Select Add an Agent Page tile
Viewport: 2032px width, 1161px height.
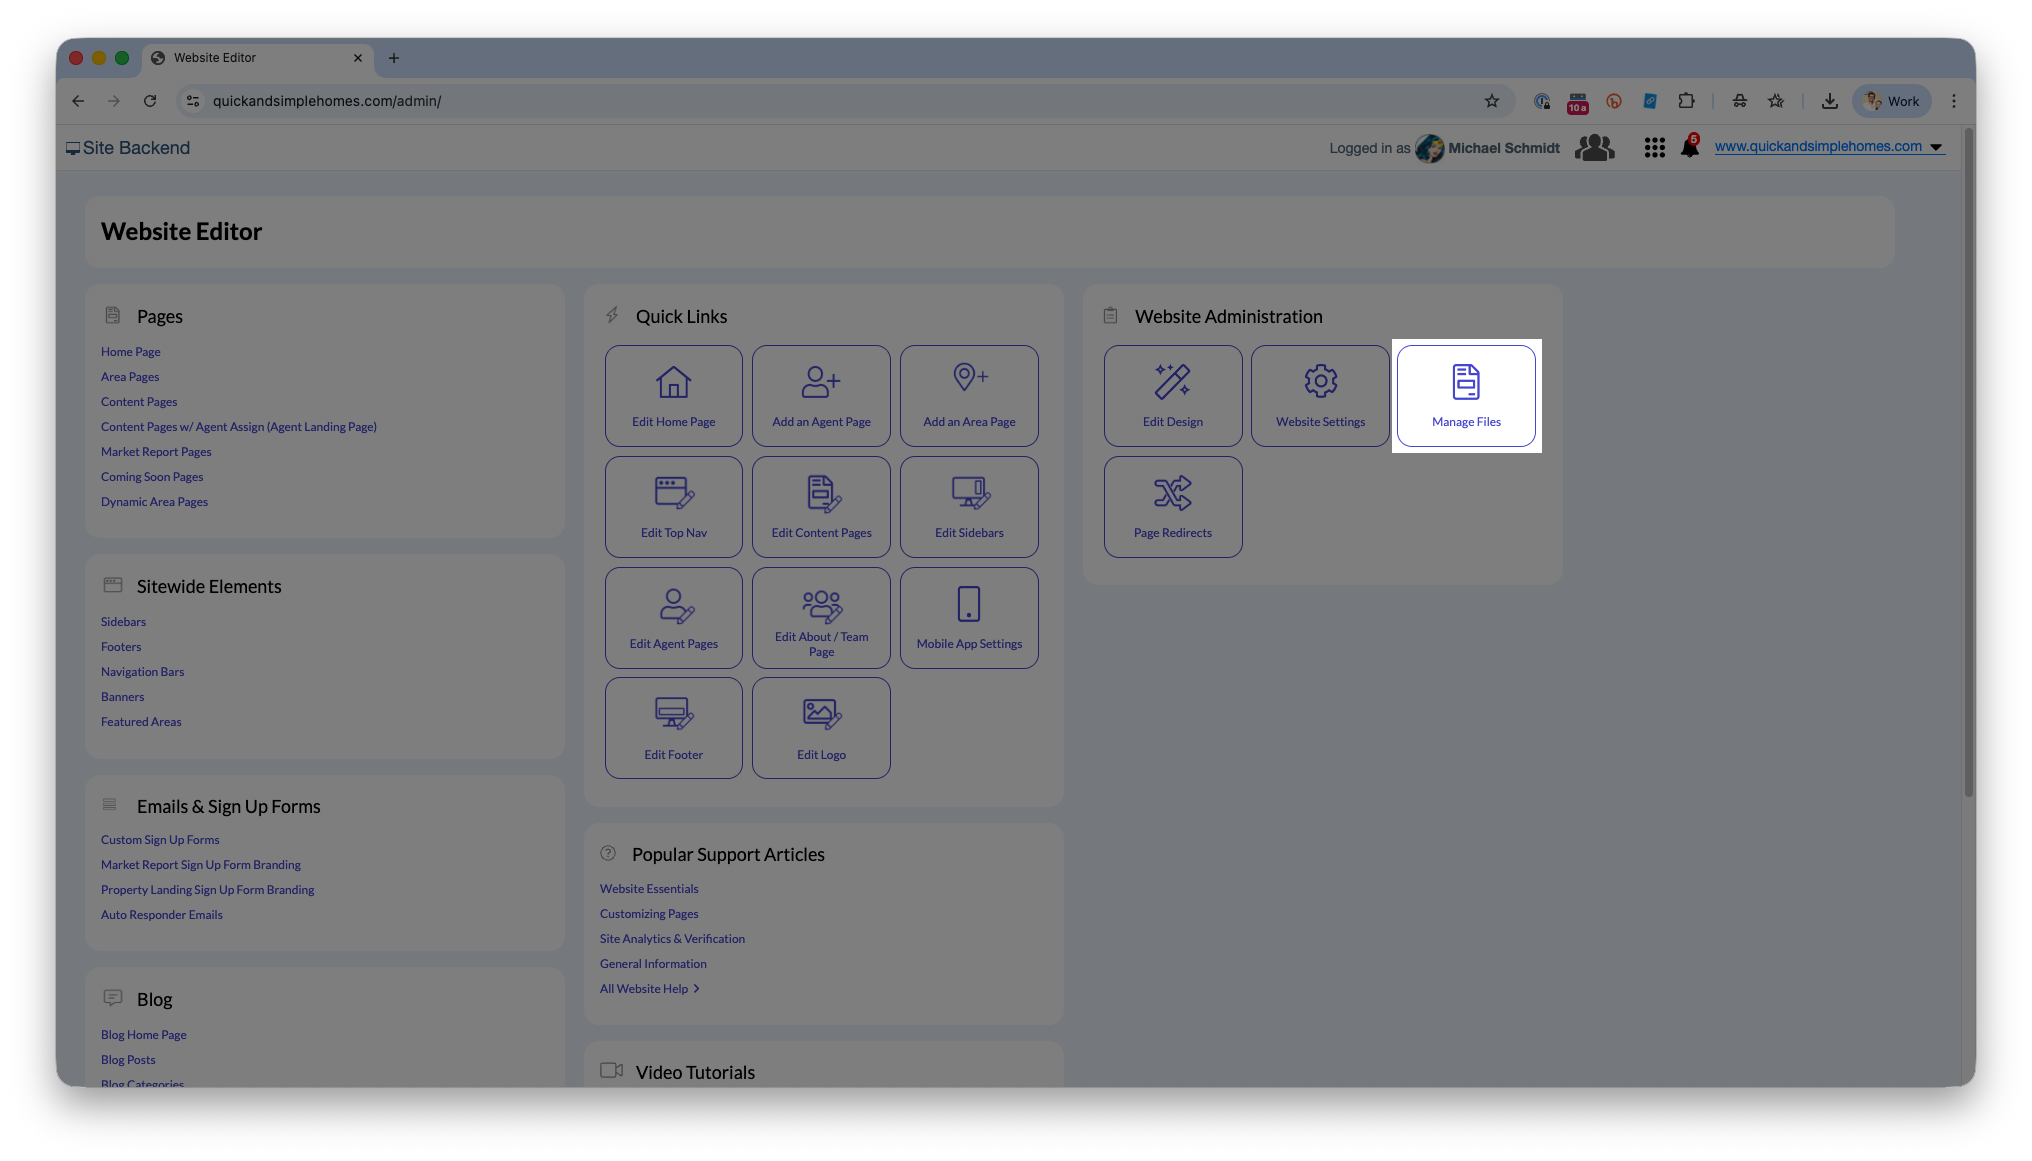(821, 396)
